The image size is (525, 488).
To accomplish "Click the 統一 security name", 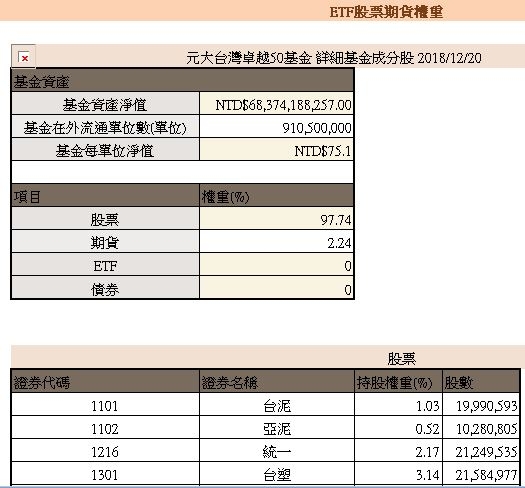I will [x=277, y=452].
